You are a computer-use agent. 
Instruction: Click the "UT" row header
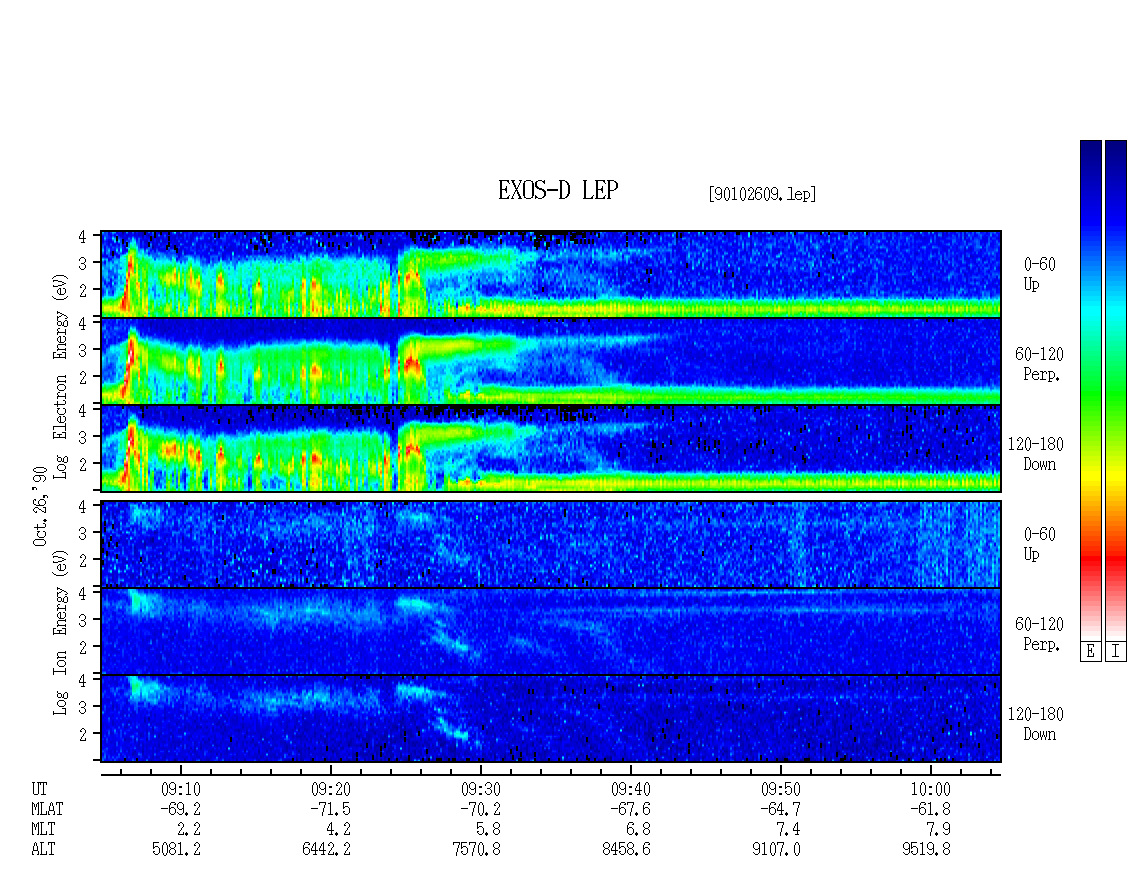pyautogui.click(x=39, y=789)
